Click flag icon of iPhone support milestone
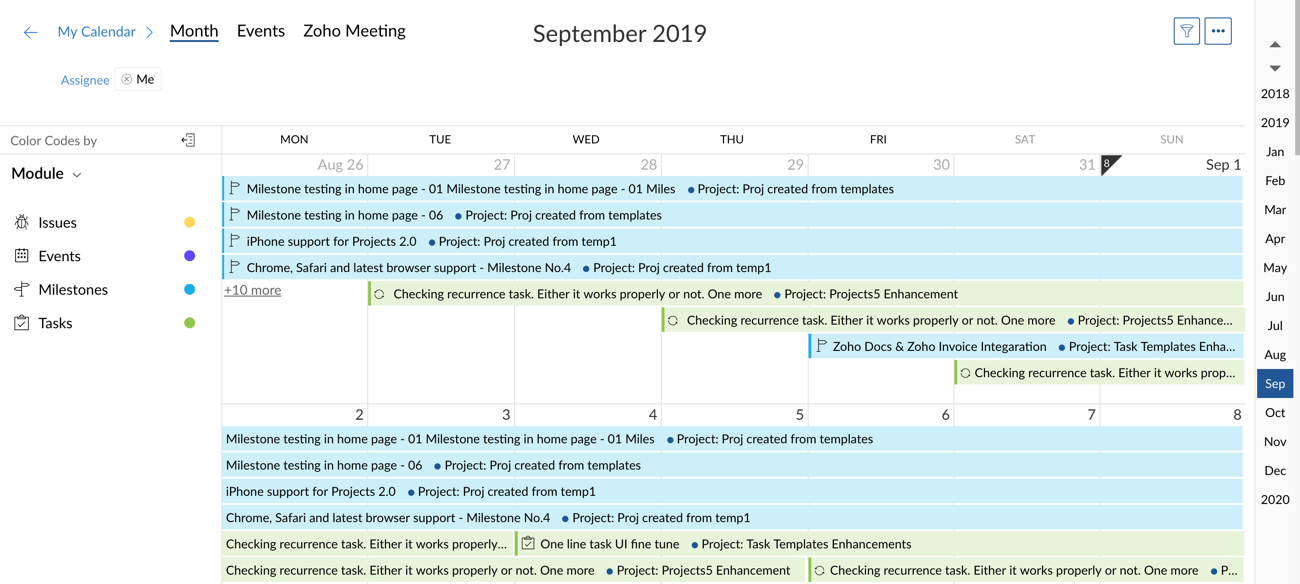 point(235,240)
